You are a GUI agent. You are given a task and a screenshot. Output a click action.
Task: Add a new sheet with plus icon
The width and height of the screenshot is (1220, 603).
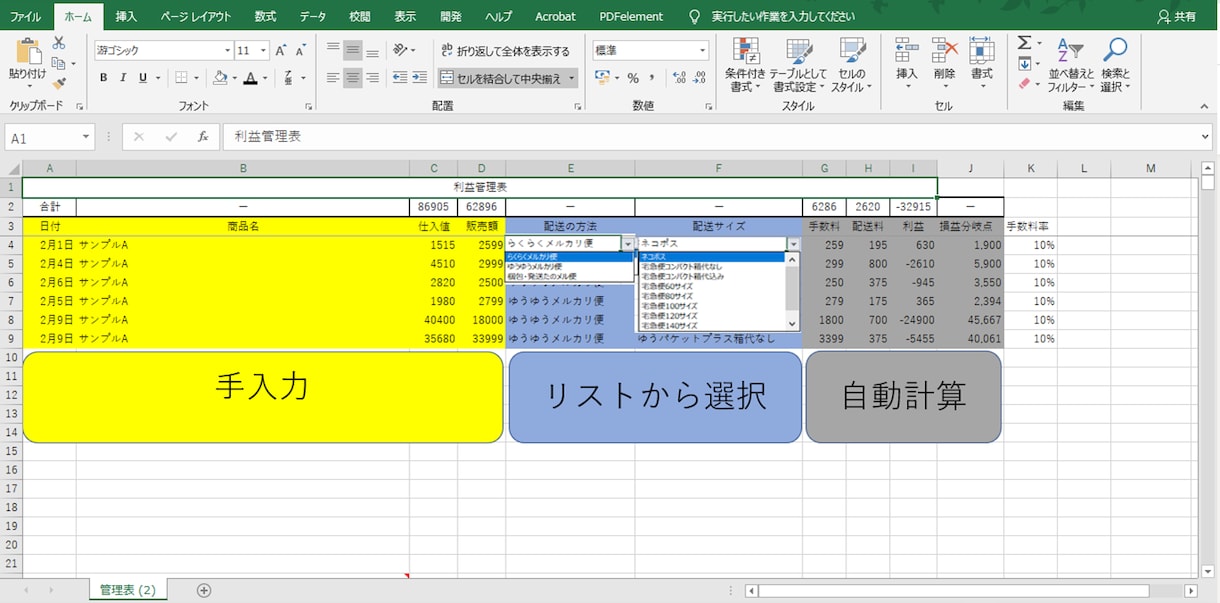[x=204, y=590]
